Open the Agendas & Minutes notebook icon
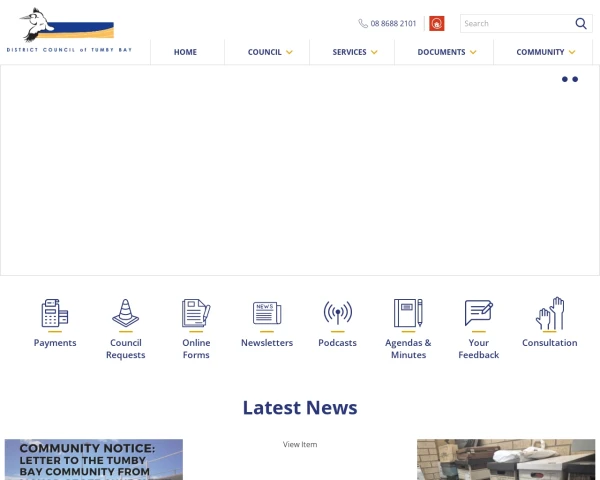Viewport: 600px width, 480px height. 408,313
